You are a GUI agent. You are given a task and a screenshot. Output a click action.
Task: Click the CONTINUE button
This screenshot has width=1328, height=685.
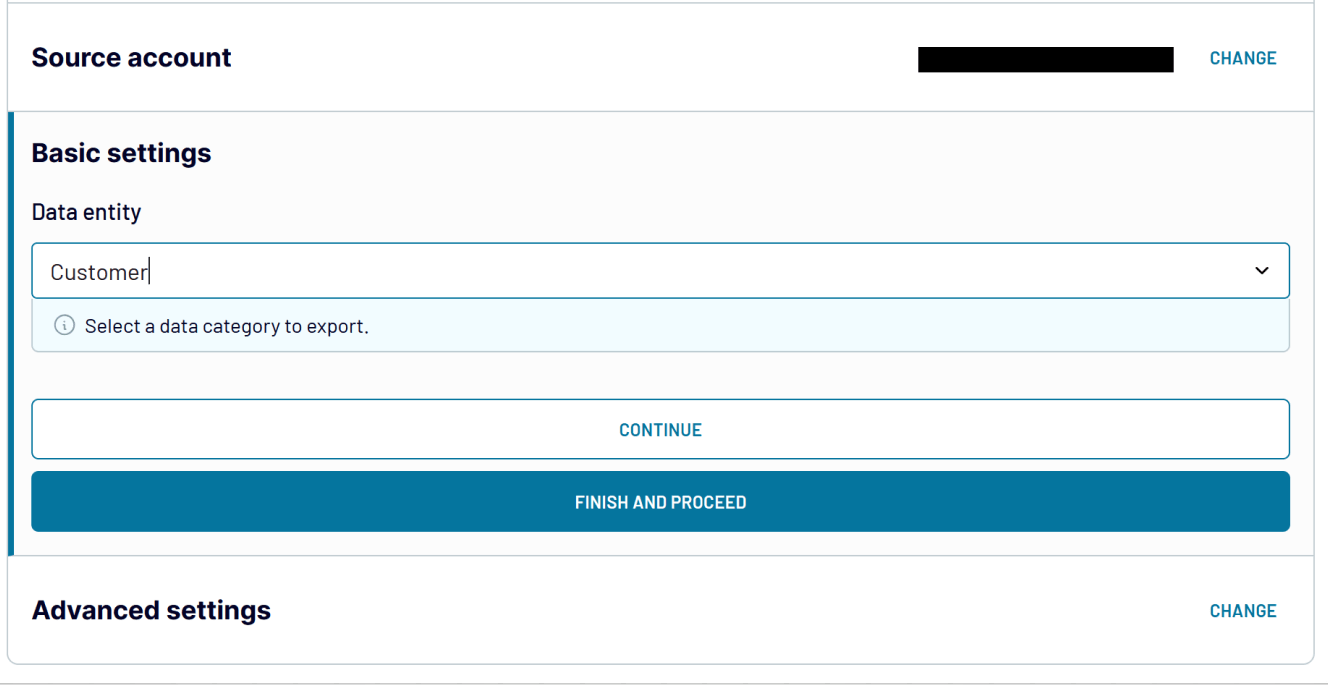pos(660,430)
